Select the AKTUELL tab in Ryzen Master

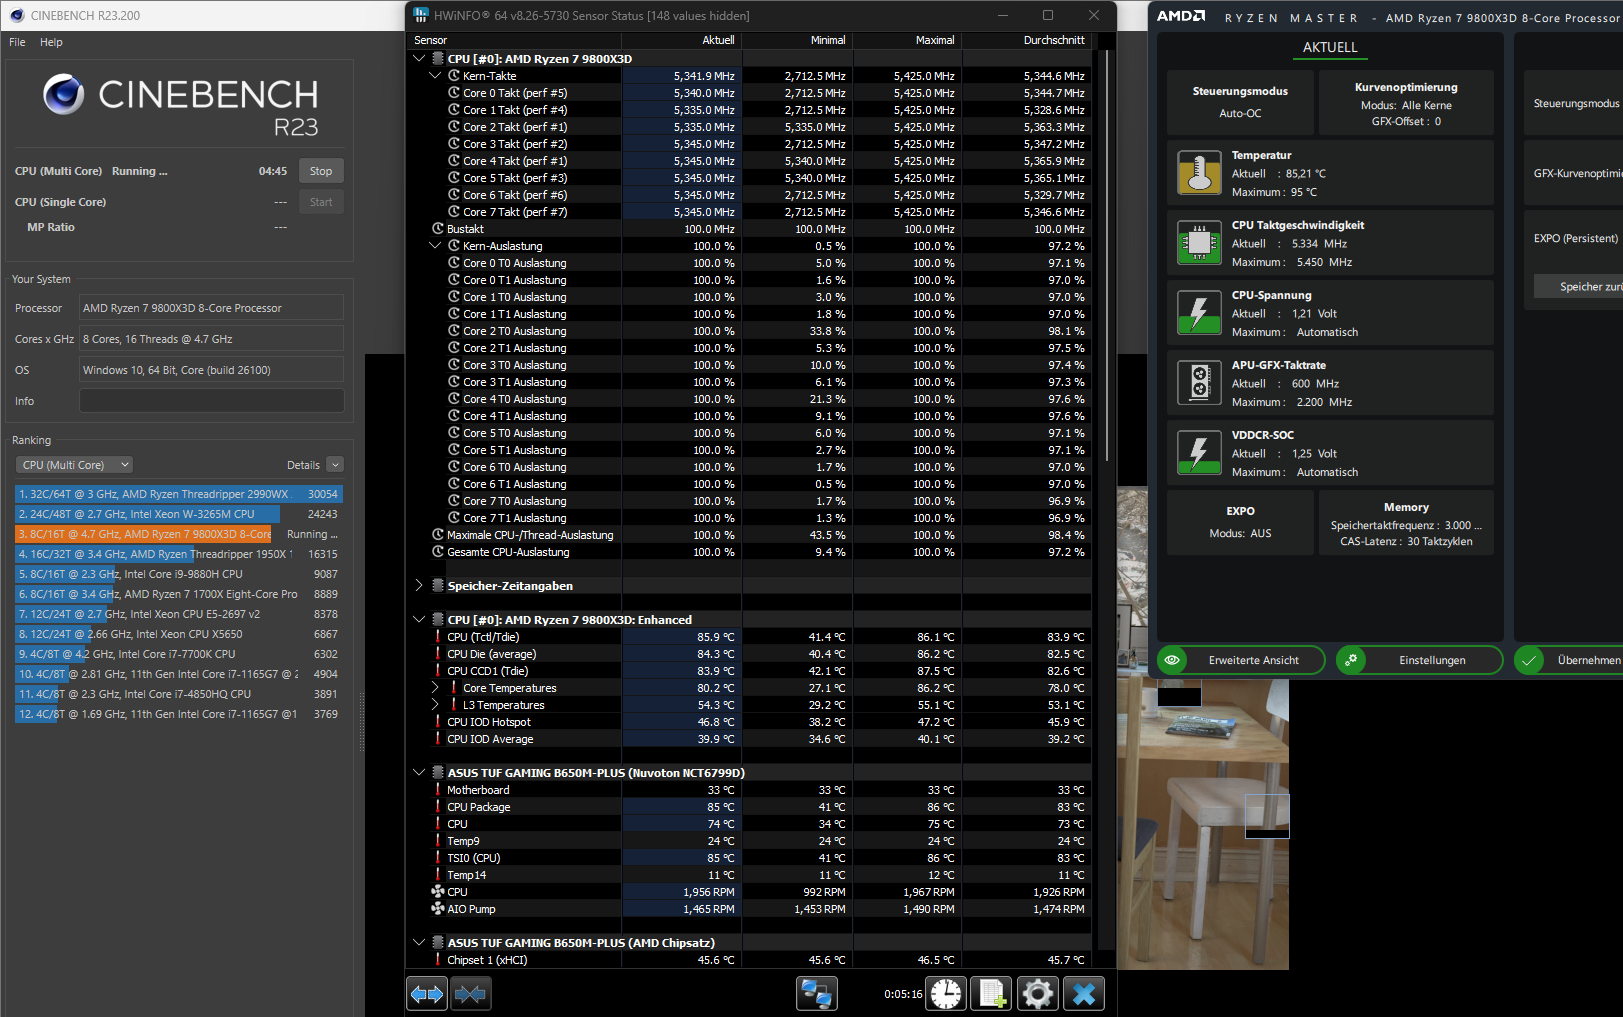tap(1330, 48)
